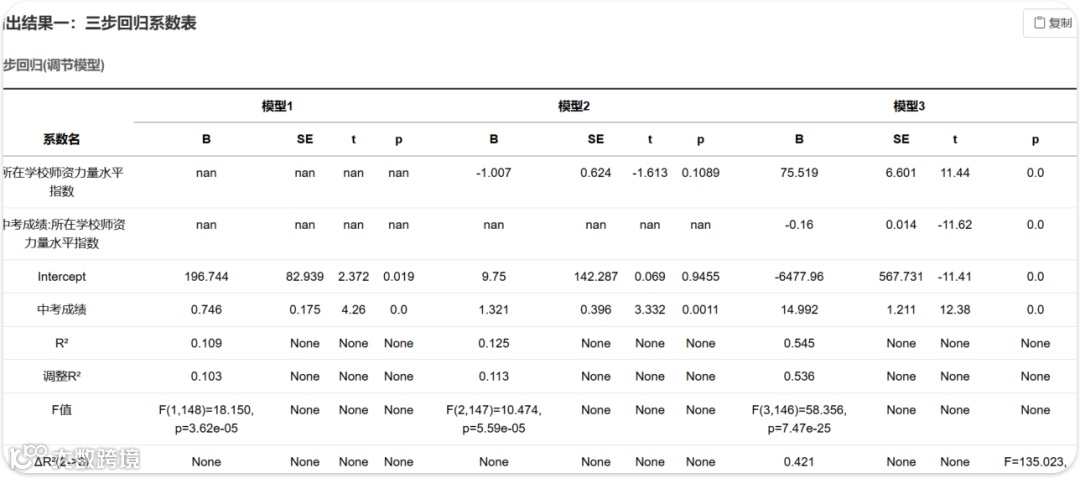Select the value 1.211 cell
The height and width of the screenshot is (478, 1080).
901,310
